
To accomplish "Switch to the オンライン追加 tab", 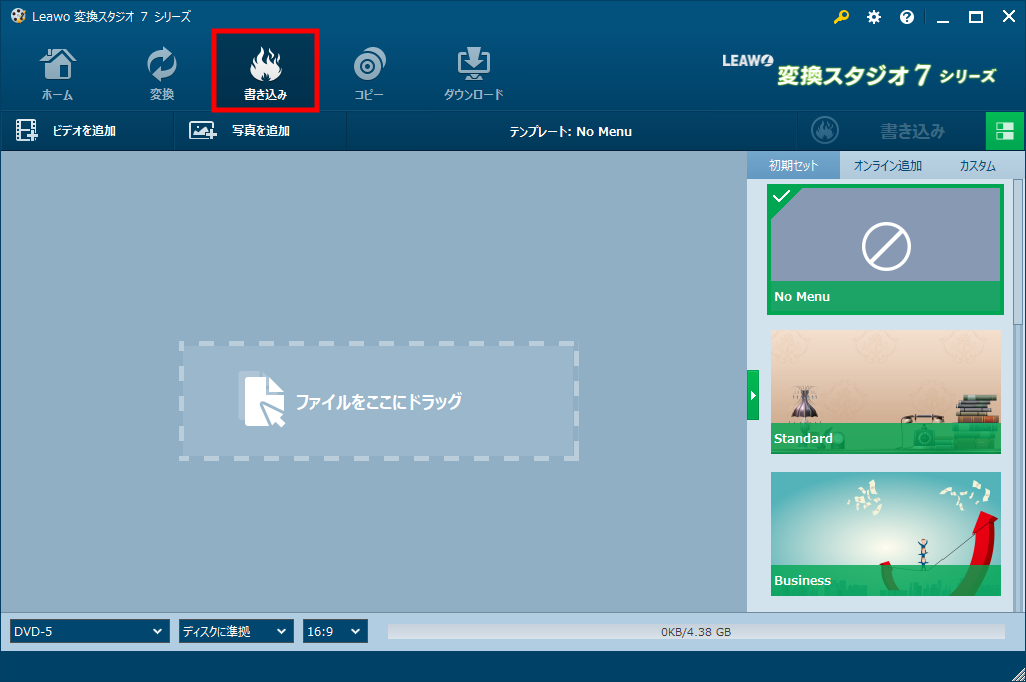I will (x=887, y=166).
